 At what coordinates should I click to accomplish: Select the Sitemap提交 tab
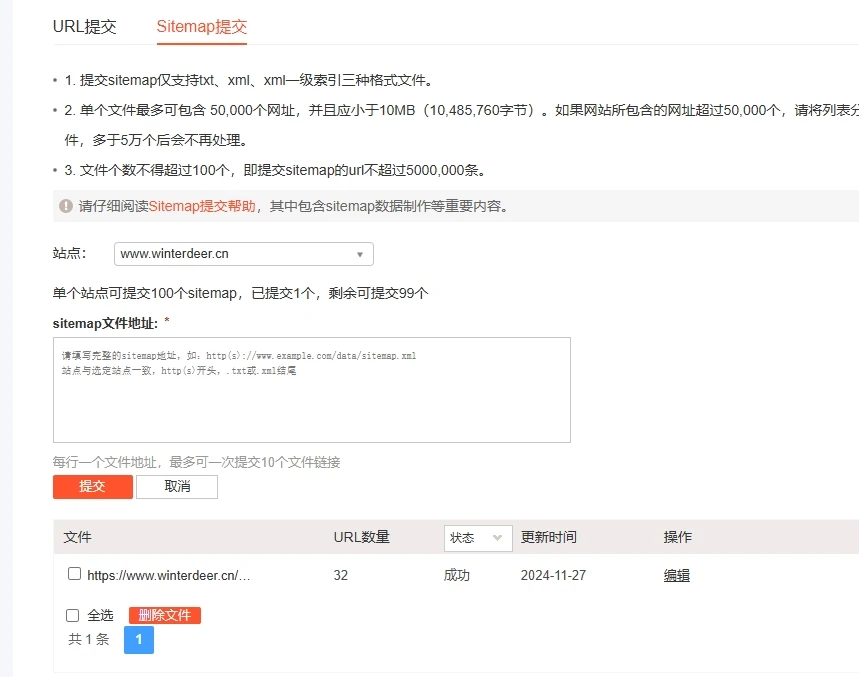201,27
